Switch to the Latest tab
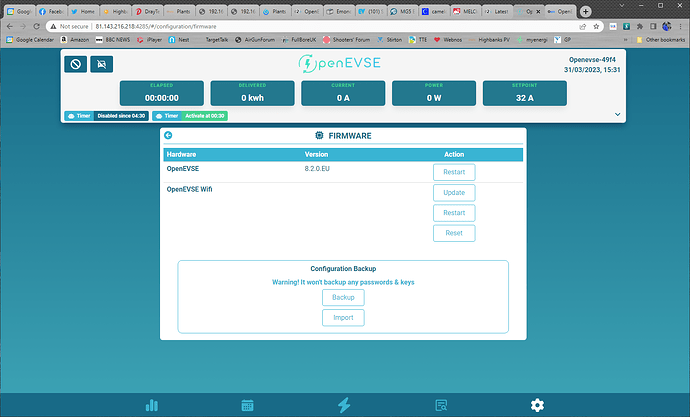Image resolution: width=690 pixels, height=417 pixels. tap(497, 12)
